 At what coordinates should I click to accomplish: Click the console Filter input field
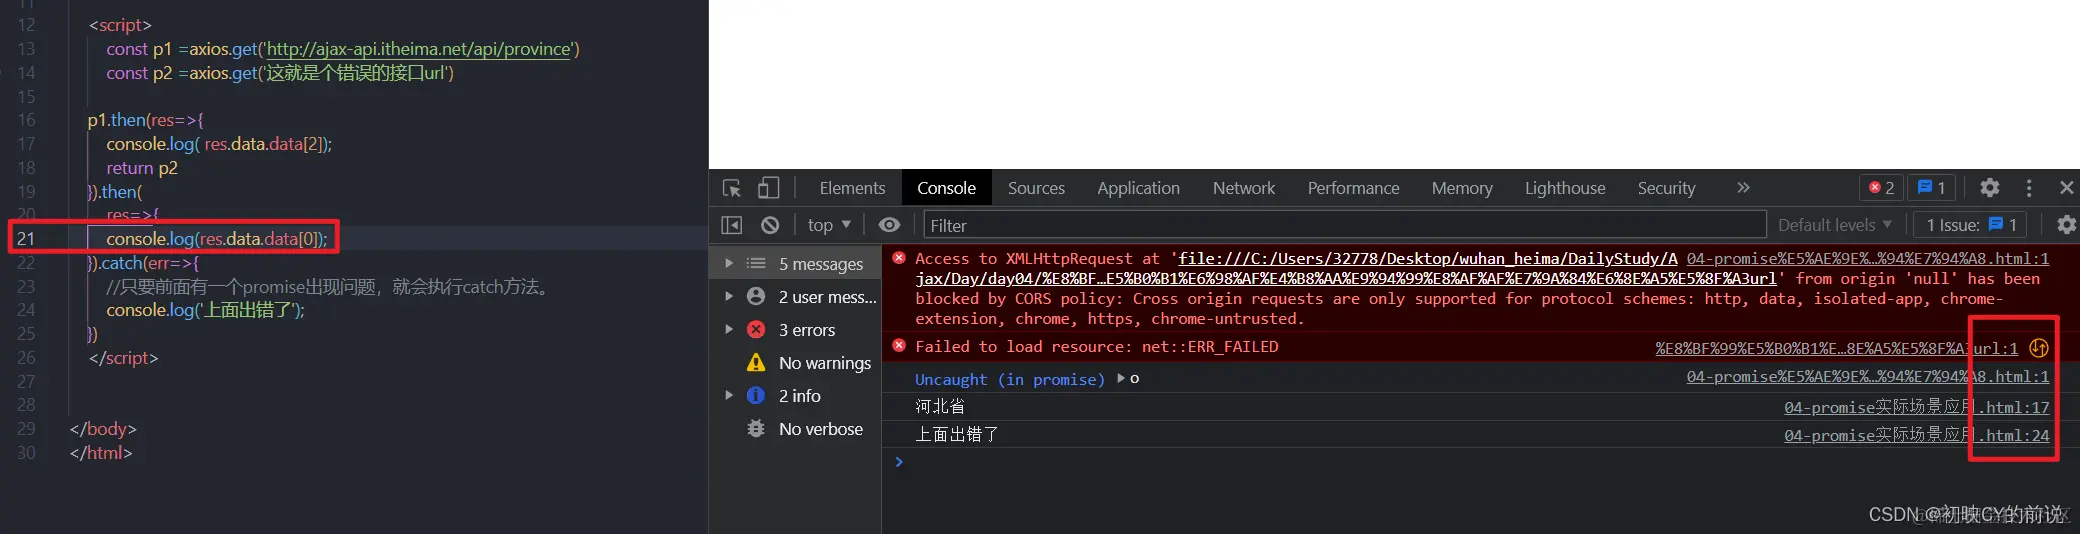pyautogui.click(x=1344, y=225)
